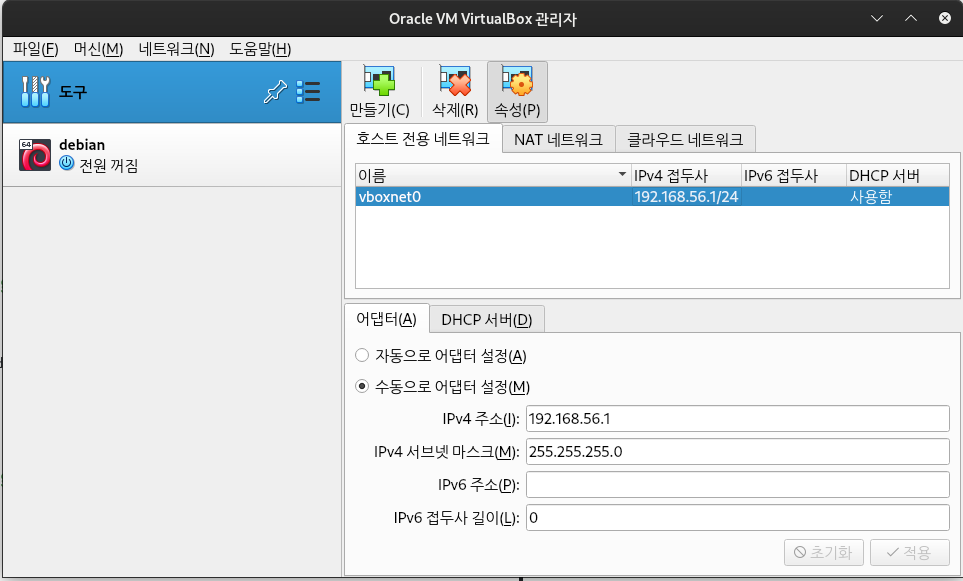This screenshot has height=581, width=963.
Task: Switch to the DHCP 서버(D) tab
Action: point(486,319)
